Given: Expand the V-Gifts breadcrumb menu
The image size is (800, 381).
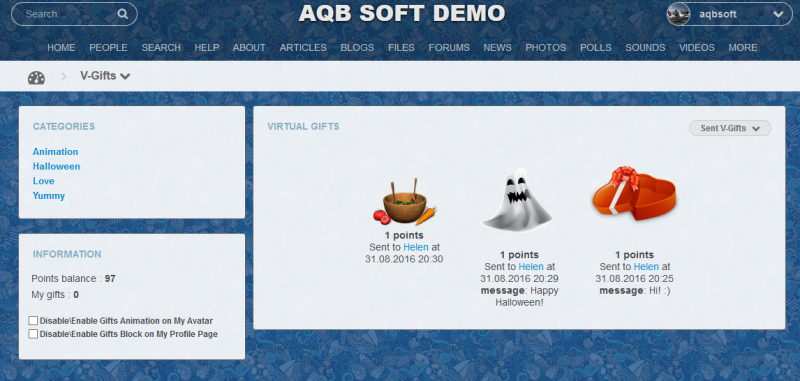Looking at the screenshot, I should [105, 76].
